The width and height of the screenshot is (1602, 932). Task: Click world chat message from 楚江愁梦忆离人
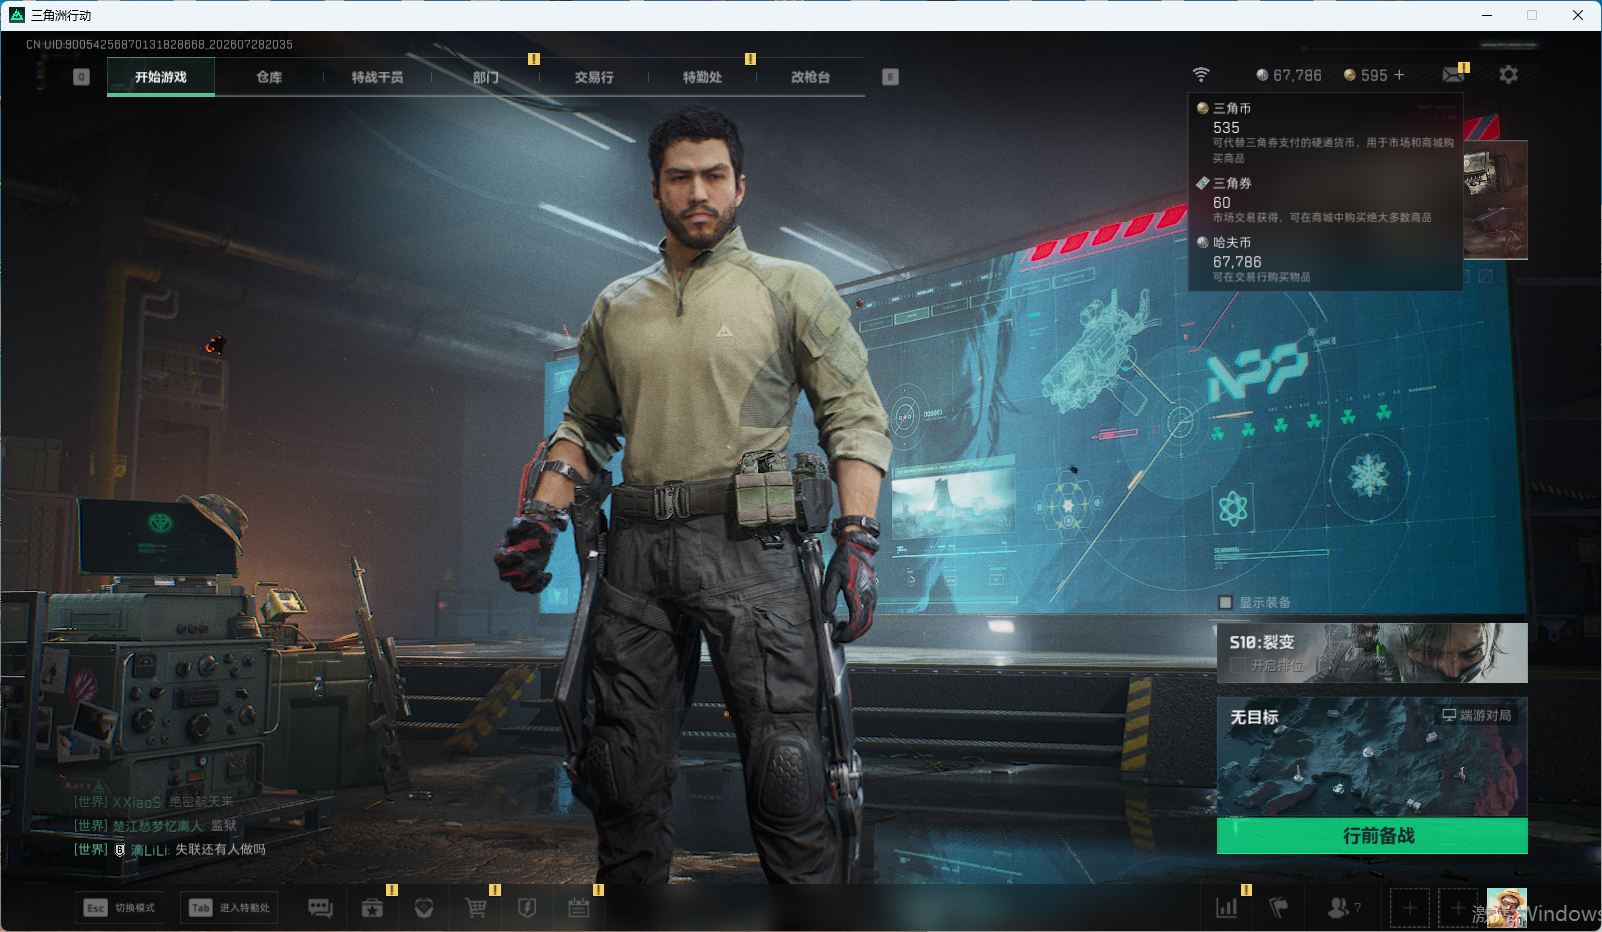[x=156, y=826]
